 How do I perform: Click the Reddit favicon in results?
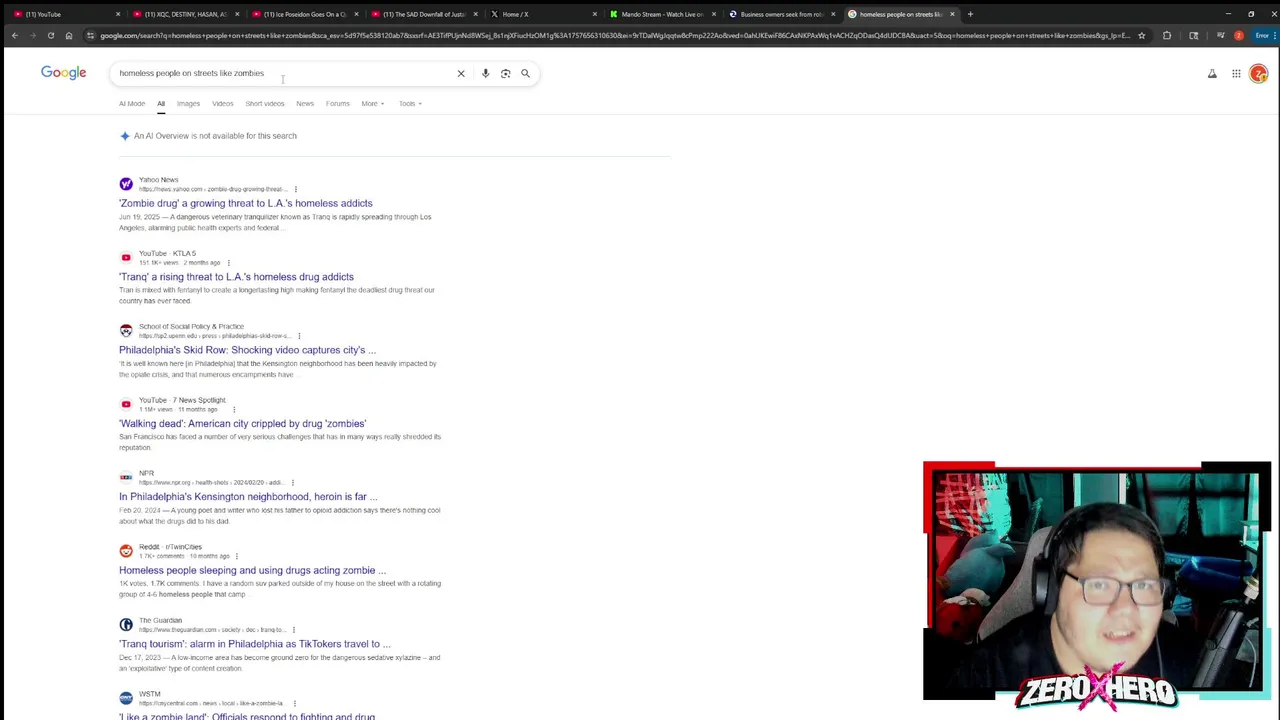pyautogui.click(x=126, y=551)
